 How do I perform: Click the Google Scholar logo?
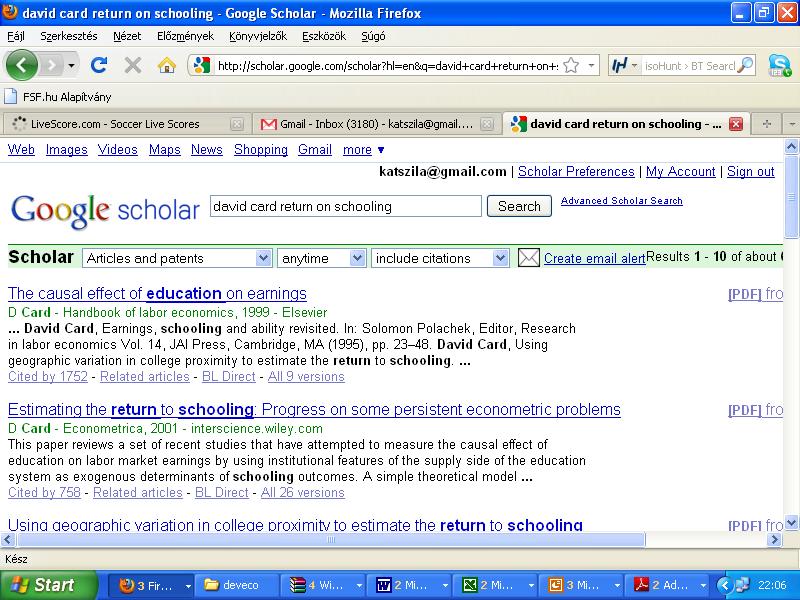pyautogui.click(x=106, y=211)
